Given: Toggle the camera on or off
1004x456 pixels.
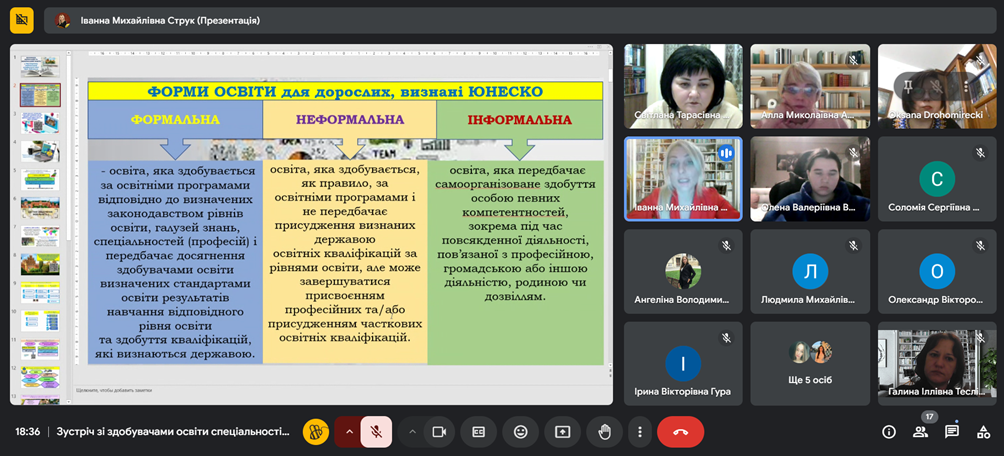Looking at the screenshot, I should point(439,432).
